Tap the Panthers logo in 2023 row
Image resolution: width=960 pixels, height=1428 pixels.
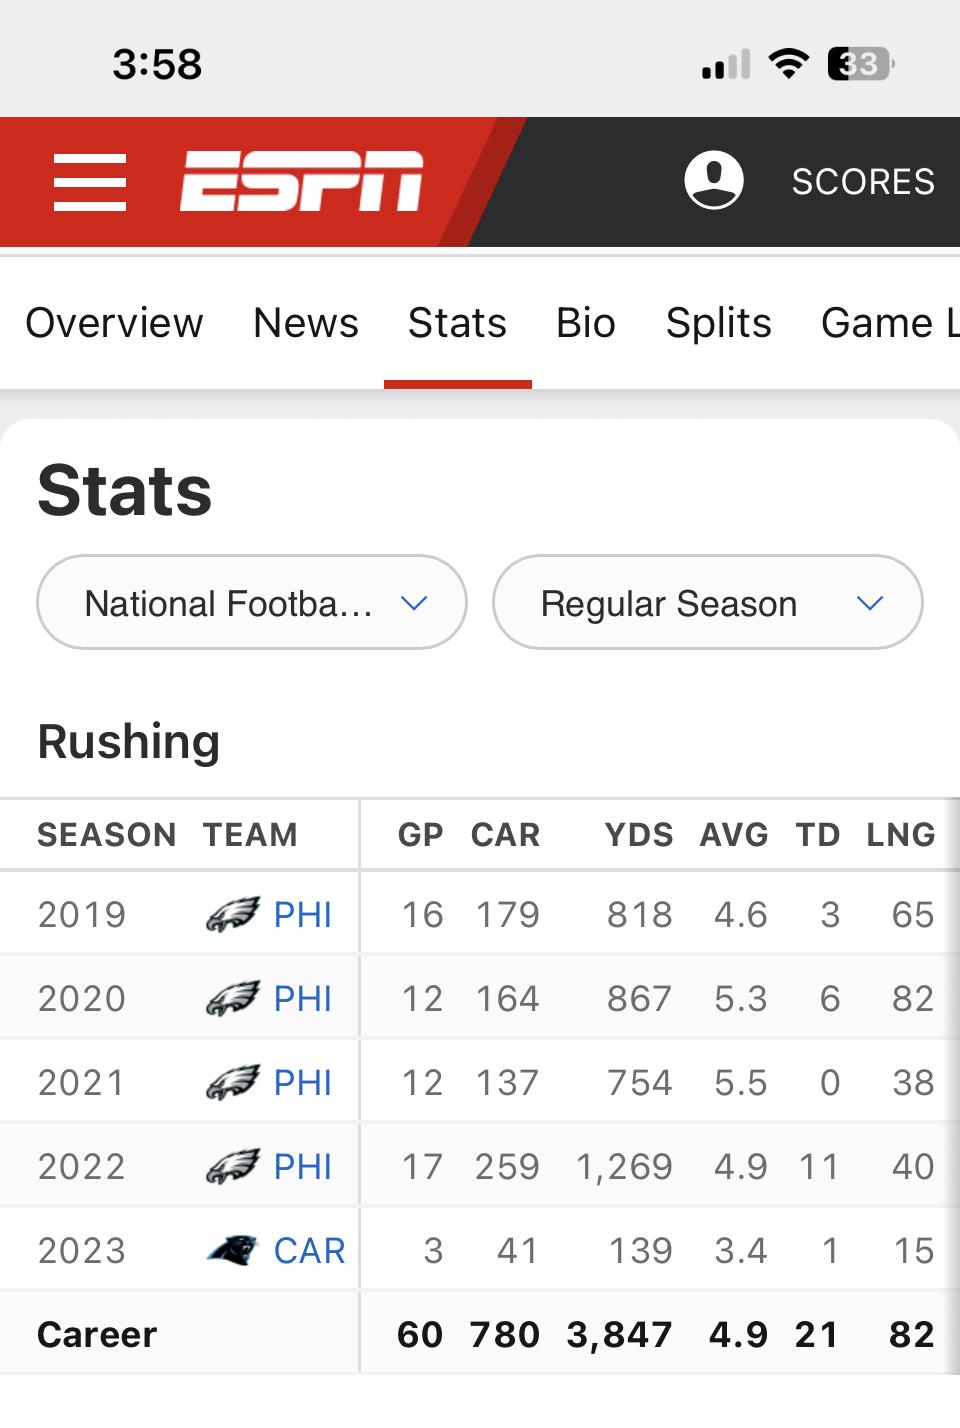[x=233, y=1250]
